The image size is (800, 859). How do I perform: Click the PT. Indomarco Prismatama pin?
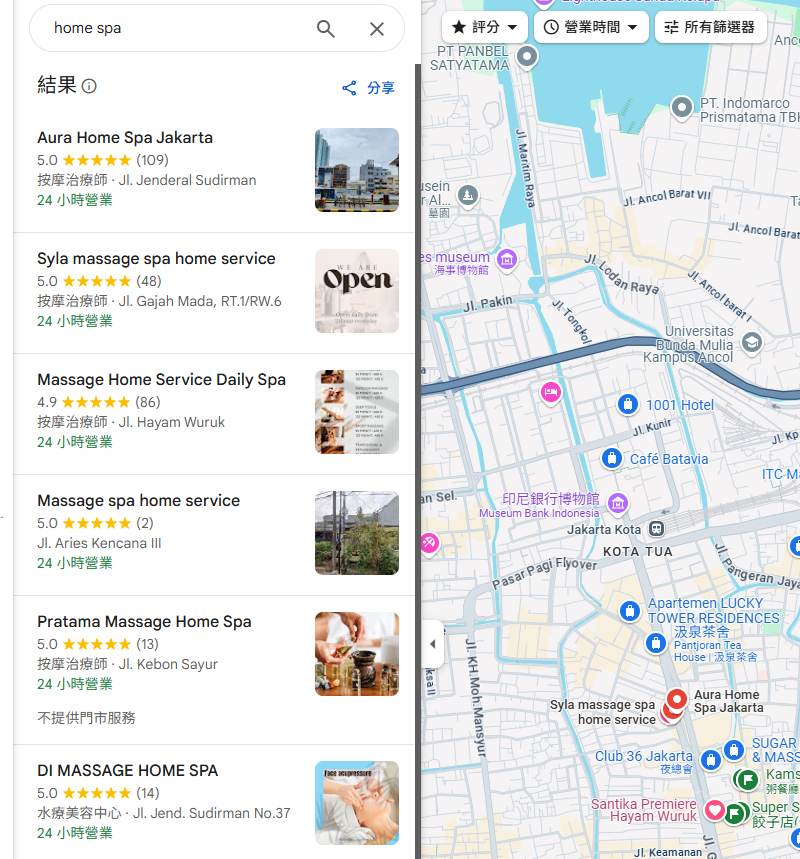coord(682,107)
